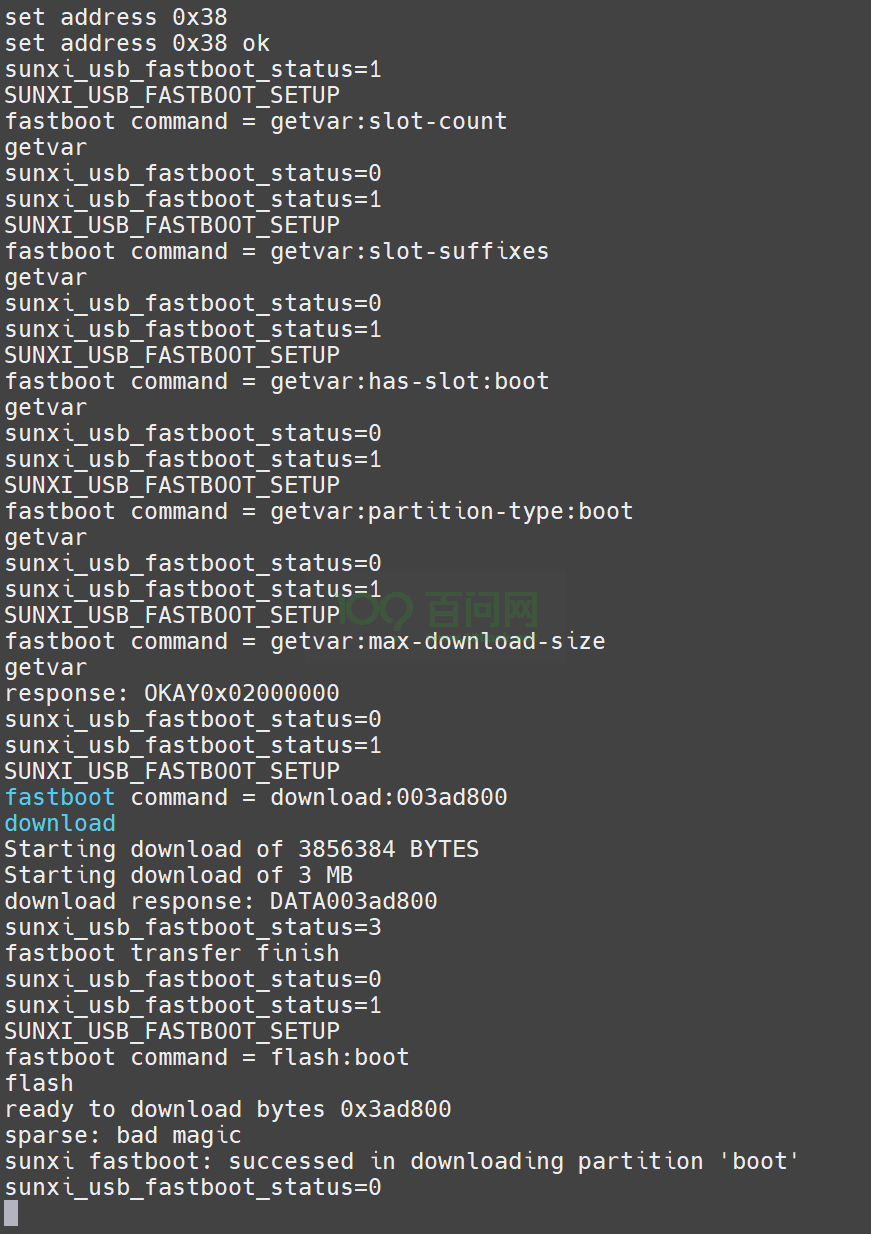
Task: Click the getvar:max-download-size command line
Action: [x=305, y=641]
